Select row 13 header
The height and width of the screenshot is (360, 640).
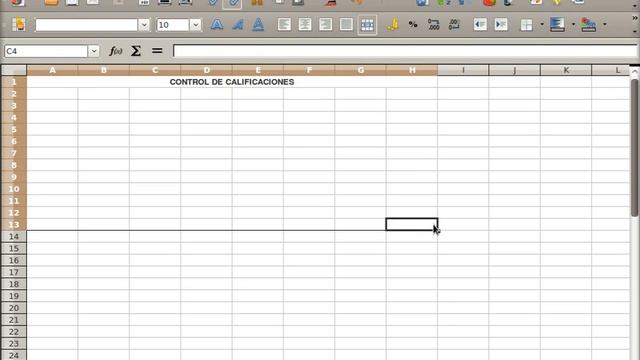coord(14,224)
